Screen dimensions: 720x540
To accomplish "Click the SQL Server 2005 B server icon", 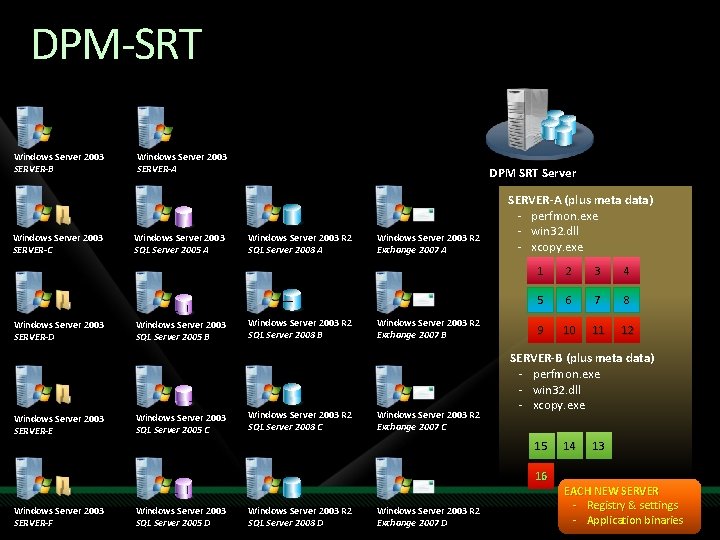I will pyautogui.click(x=164, y=292).
